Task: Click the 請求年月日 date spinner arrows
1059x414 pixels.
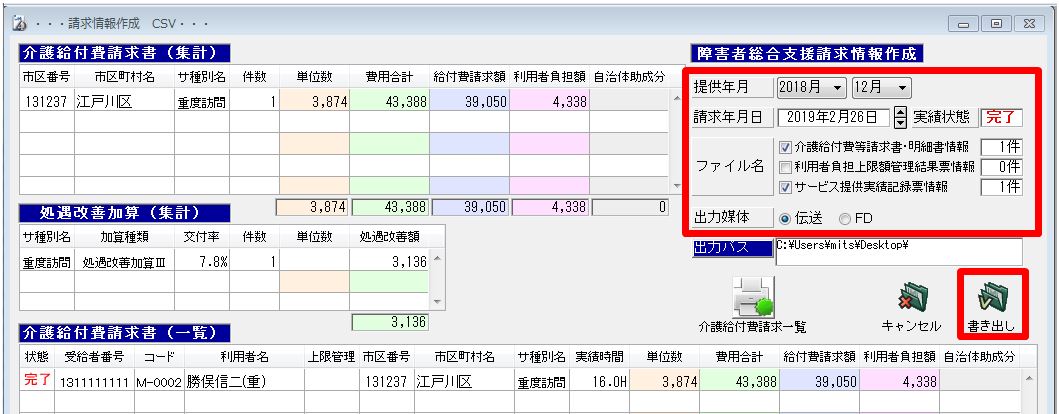Action: (x=899, y=117)
